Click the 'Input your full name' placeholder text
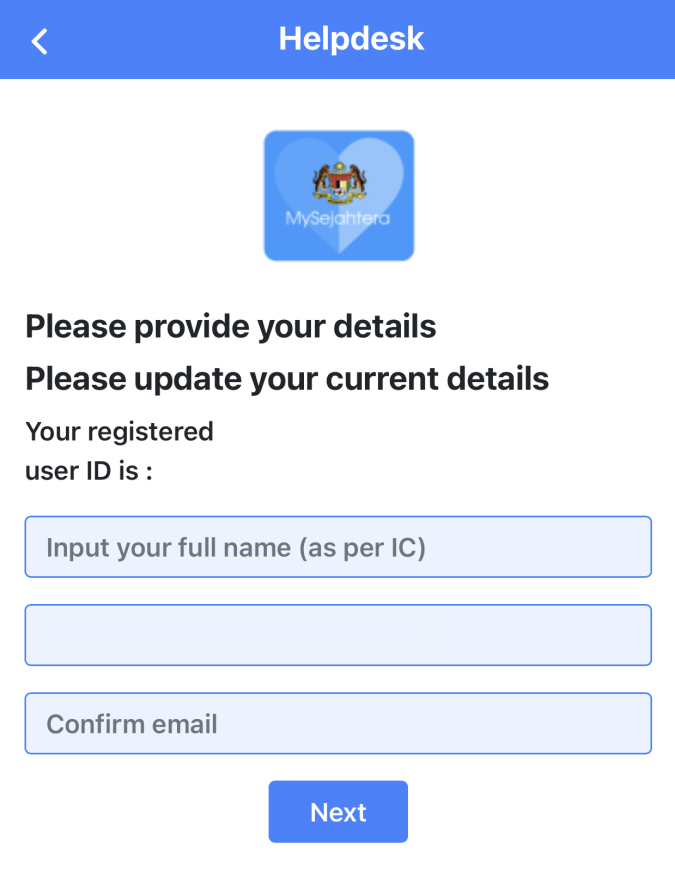675x870 pixels. click(236, 548)
